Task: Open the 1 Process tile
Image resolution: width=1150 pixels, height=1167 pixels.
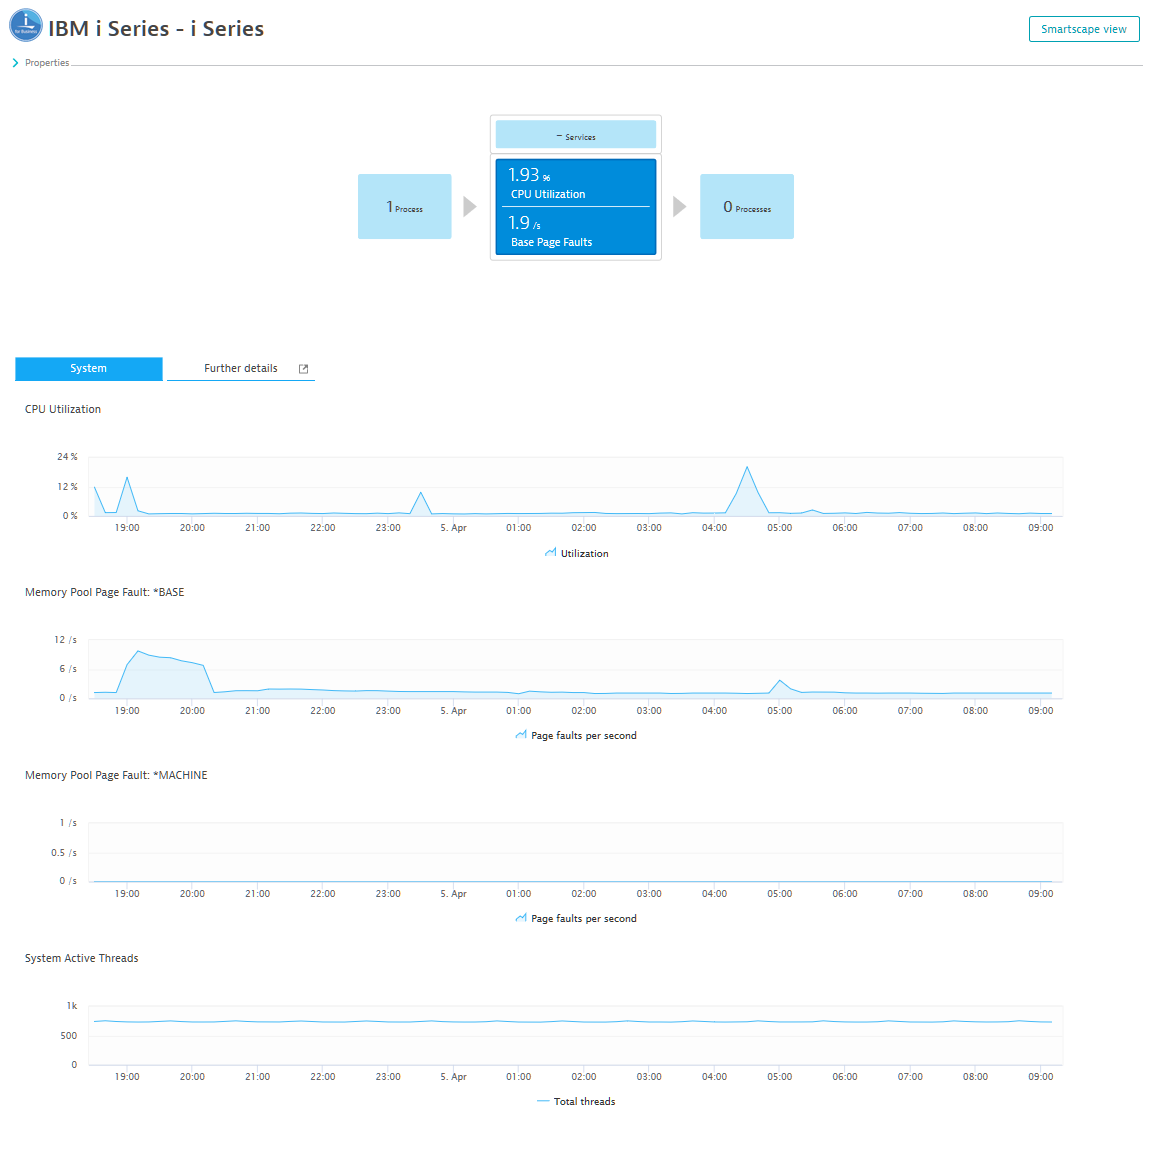Action: click(404, 206)
